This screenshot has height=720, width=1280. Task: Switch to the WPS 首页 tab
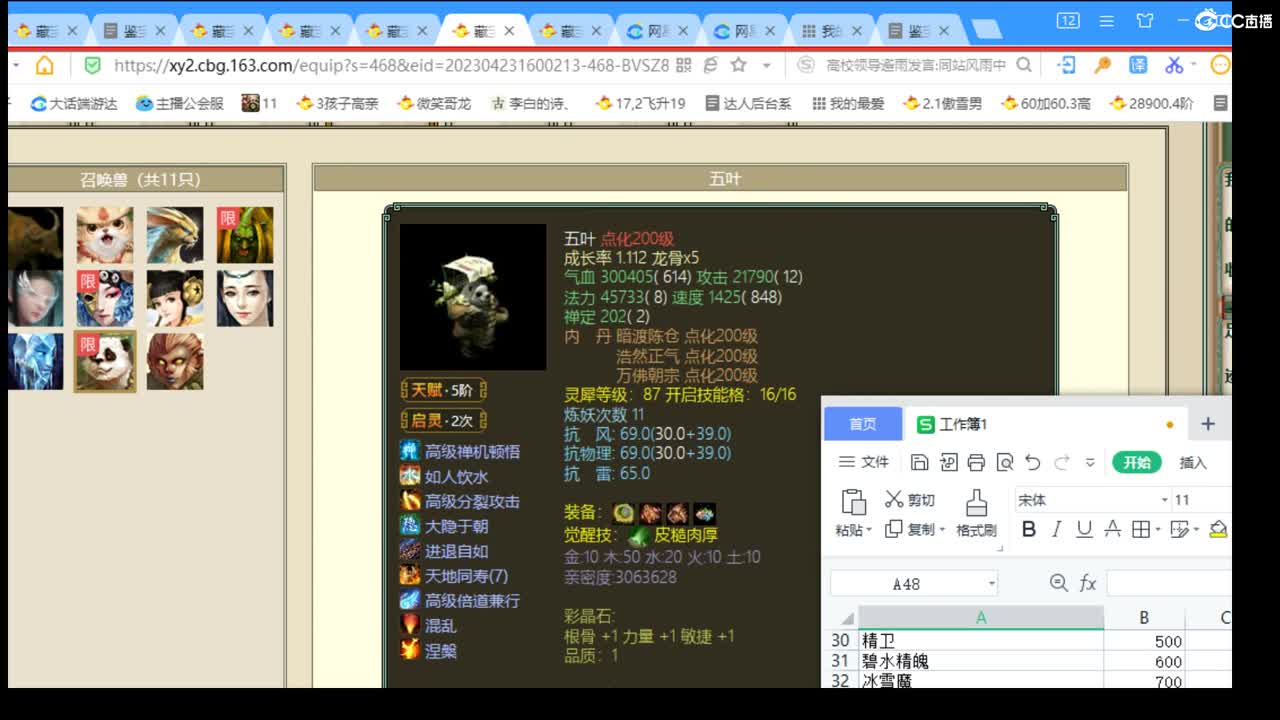tap(863, 424)
